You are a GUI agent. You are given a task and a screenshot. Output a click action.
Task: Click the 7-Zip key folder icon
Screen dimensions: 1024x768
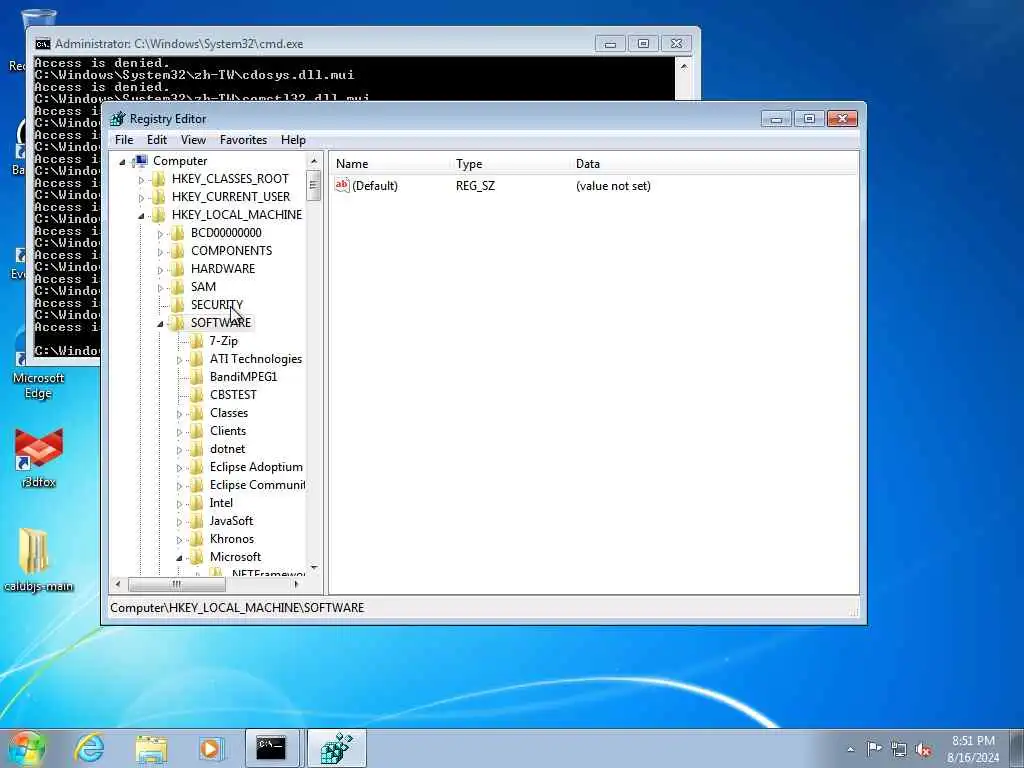[197, 341]
